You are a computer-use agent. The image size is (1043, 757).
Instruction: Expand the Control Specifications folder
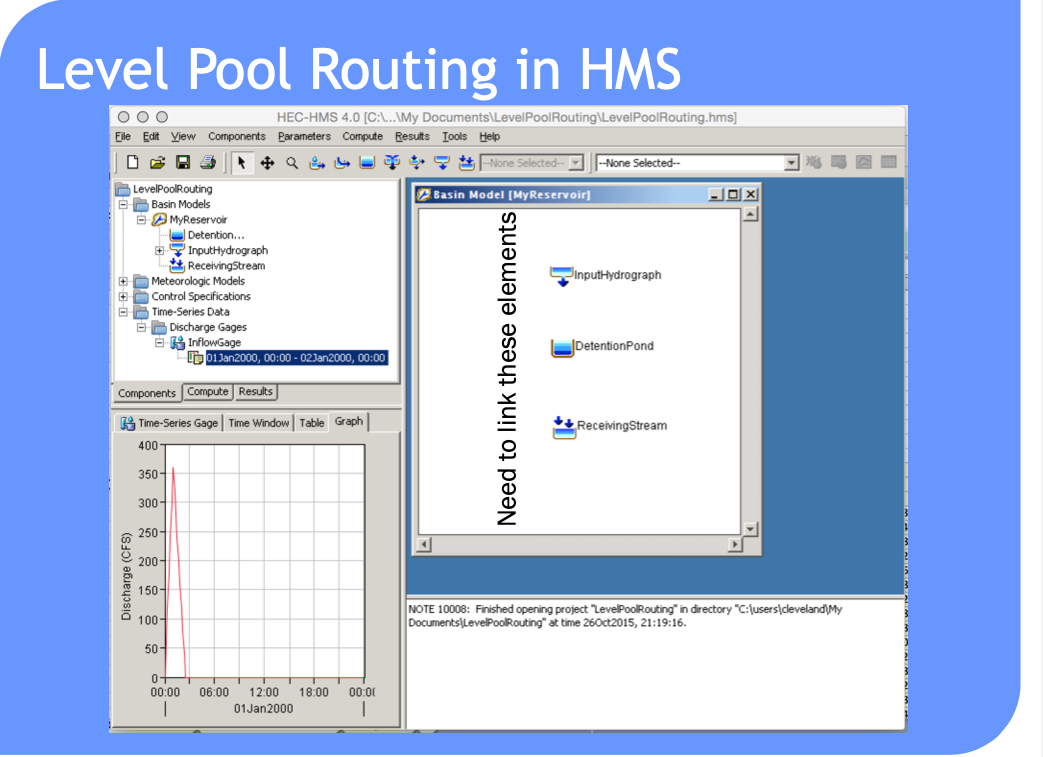click(x=124, y=297)
